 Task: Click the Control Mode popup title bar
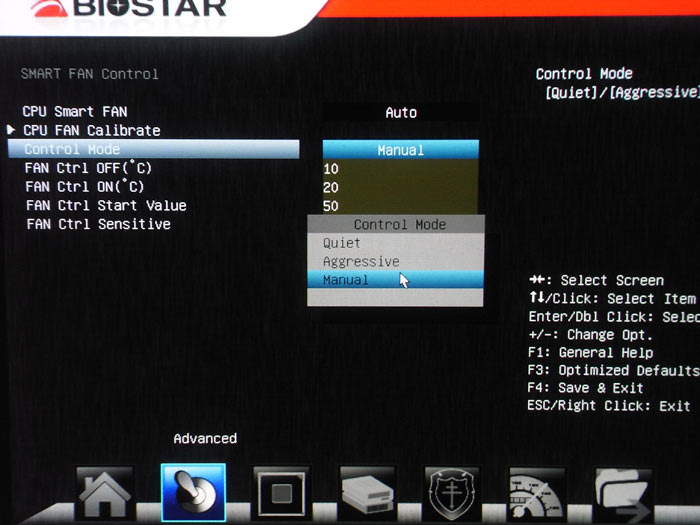pos(396,224)
